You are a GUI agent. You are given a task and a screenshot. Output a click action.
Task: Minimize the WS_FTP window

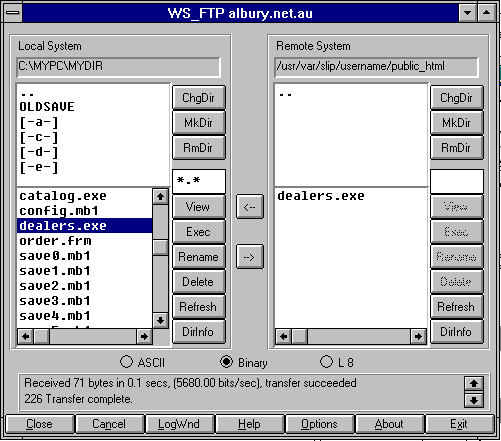[467, 13]
